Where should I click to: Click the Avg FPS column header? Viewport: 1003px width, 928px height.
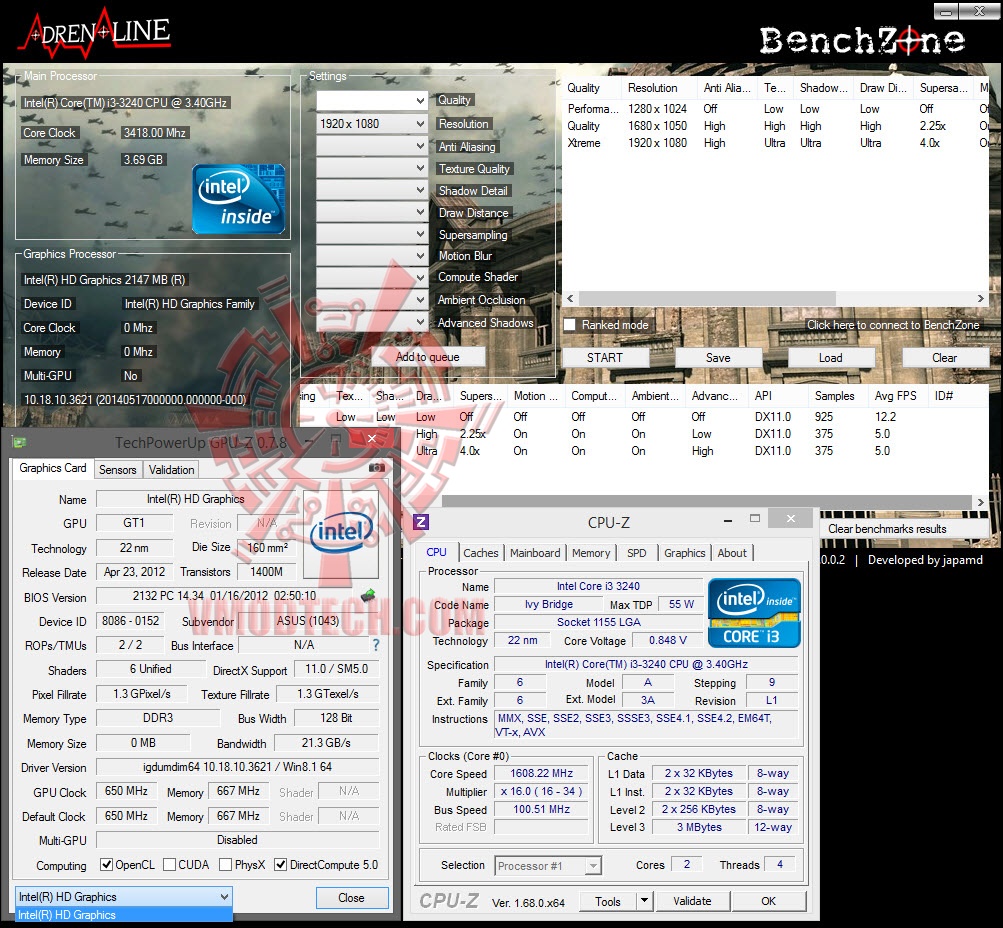[x=896, y=396]
